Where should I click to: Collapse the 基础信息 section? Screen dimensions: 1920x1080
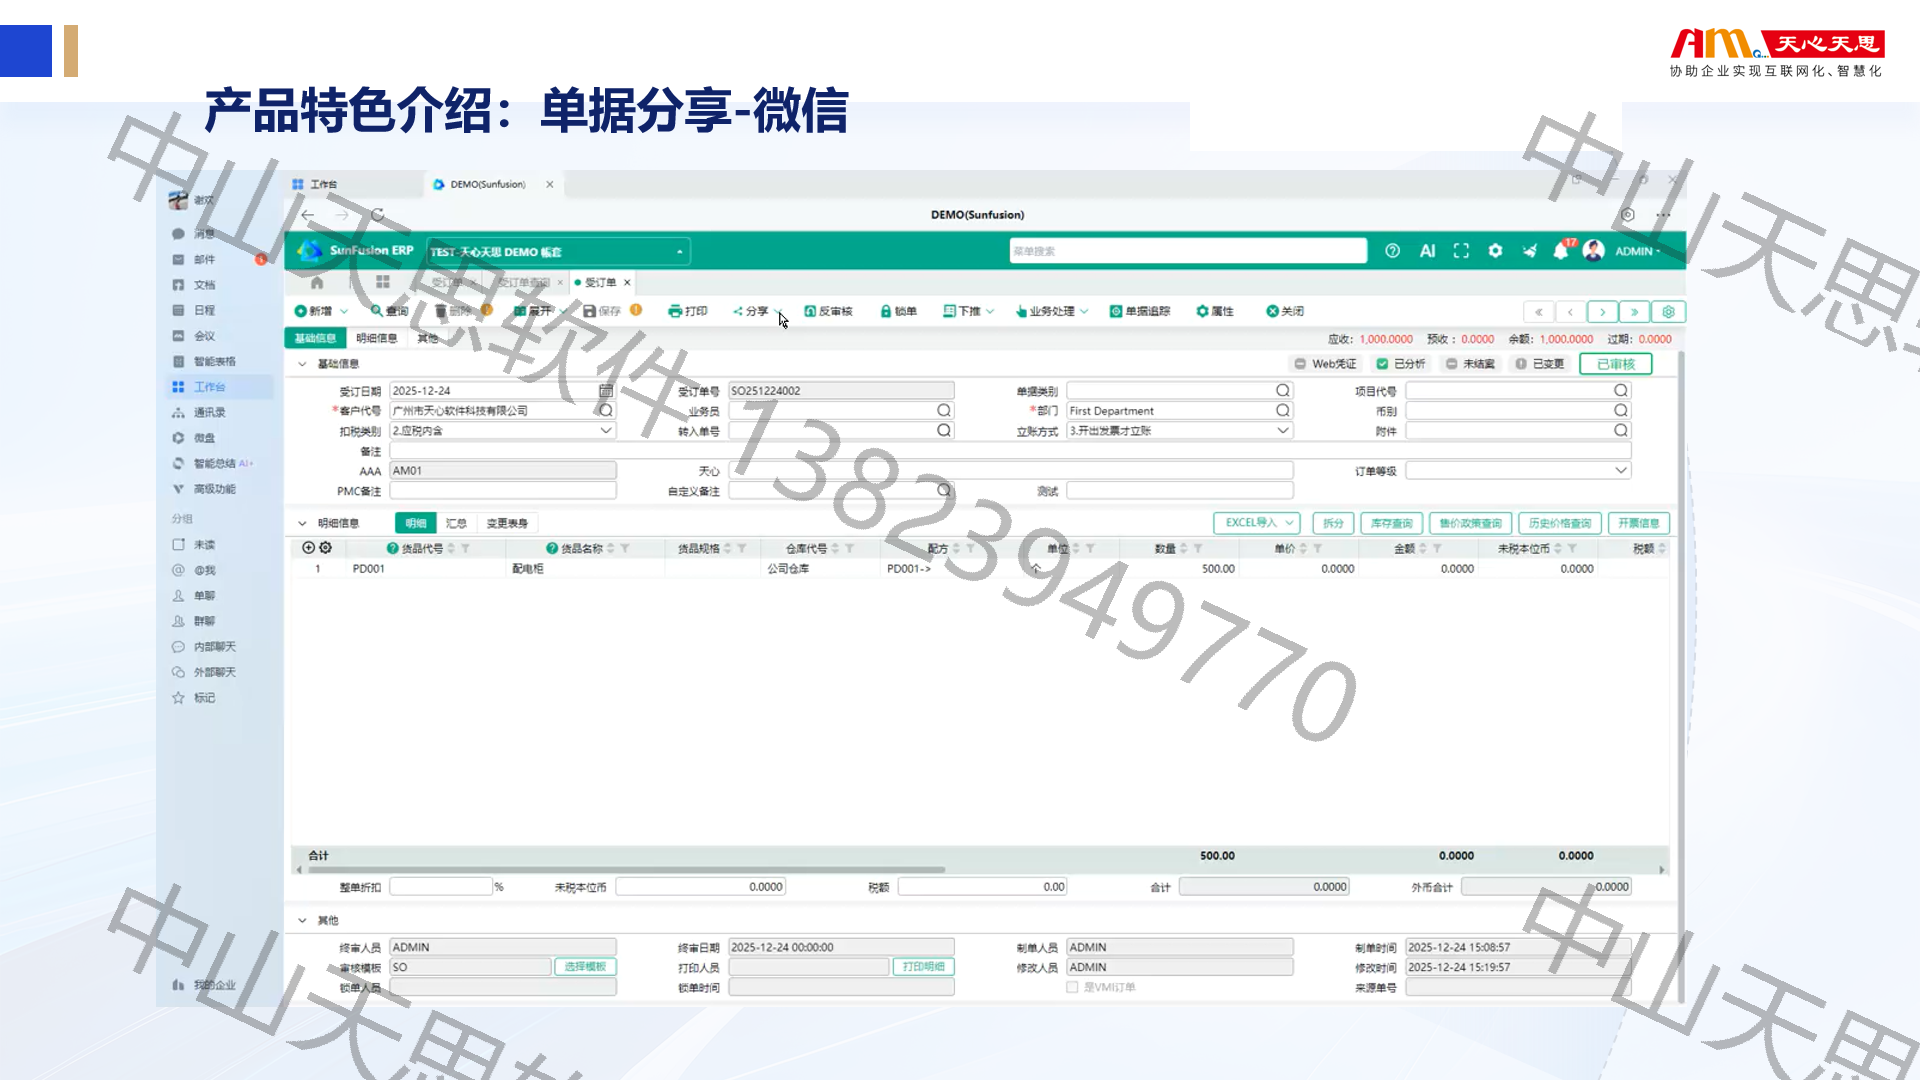point(302,364)
